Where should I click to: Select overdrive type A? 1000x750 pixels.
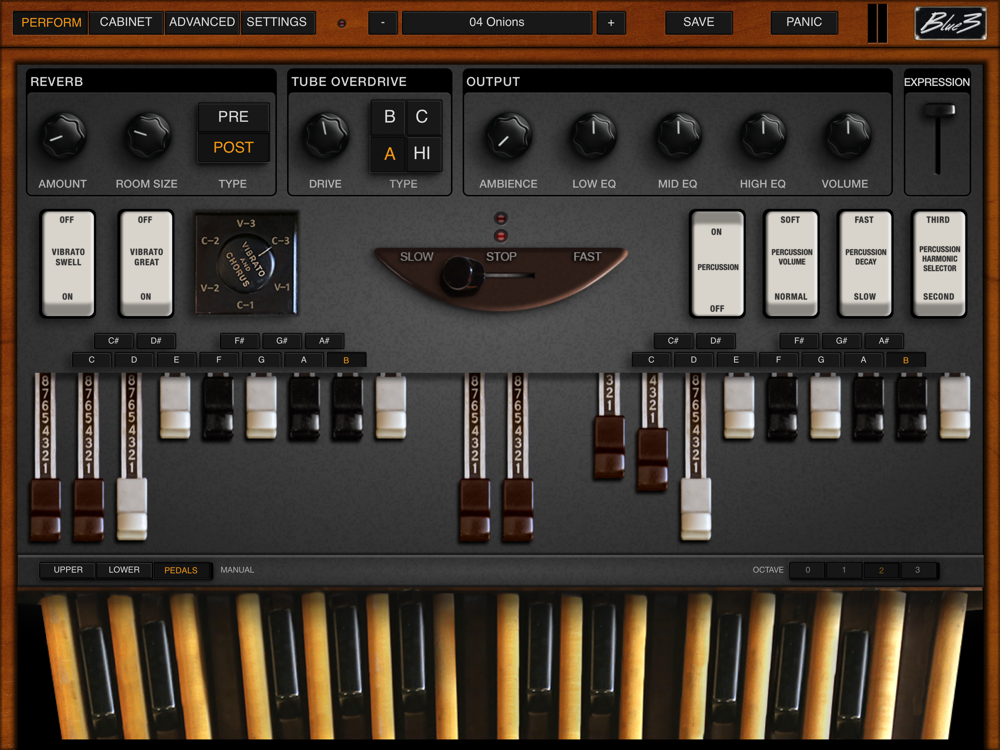click(389, 154)
